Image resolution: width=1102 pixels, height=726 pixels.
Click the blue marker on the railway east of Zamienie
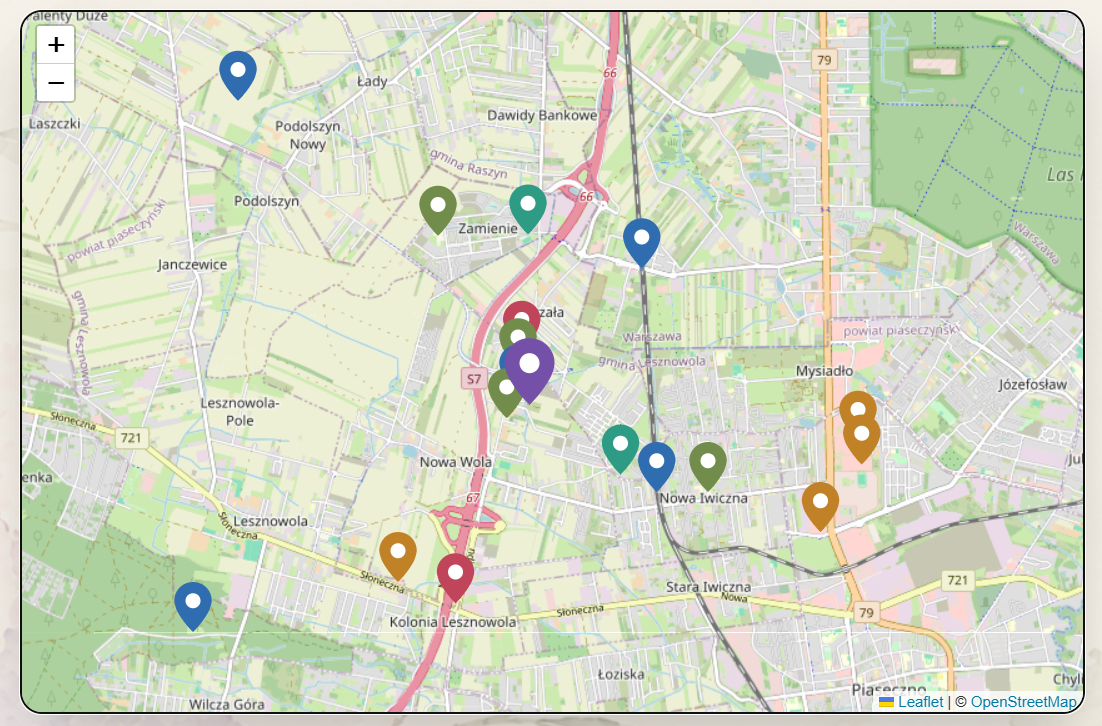[642, 243]
